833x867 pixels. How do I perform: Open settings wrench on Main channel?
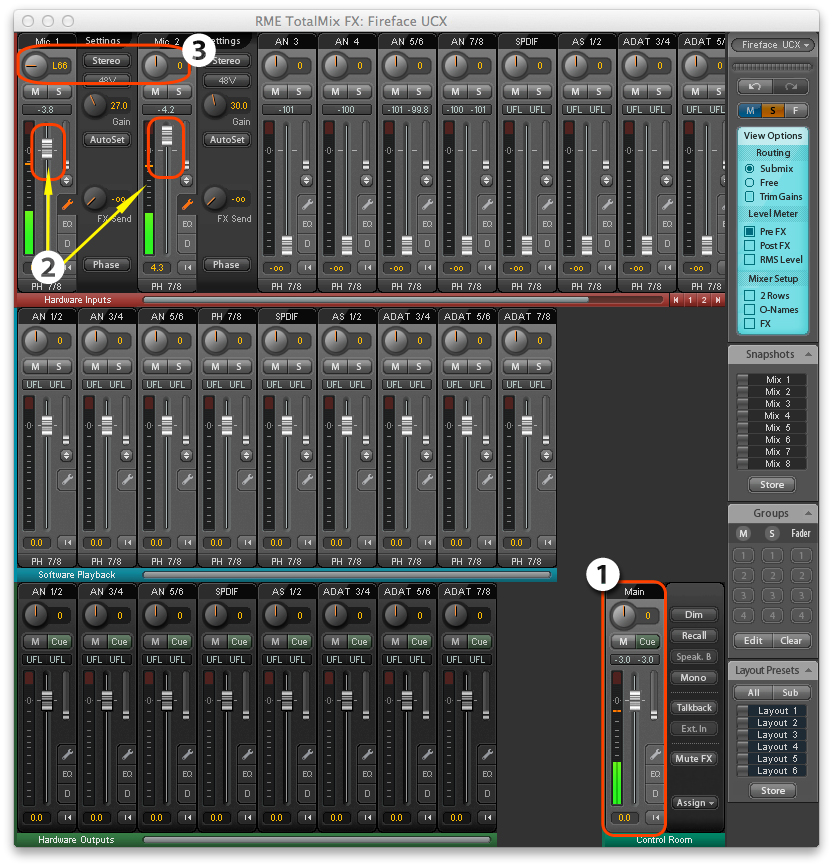[655, 754]
